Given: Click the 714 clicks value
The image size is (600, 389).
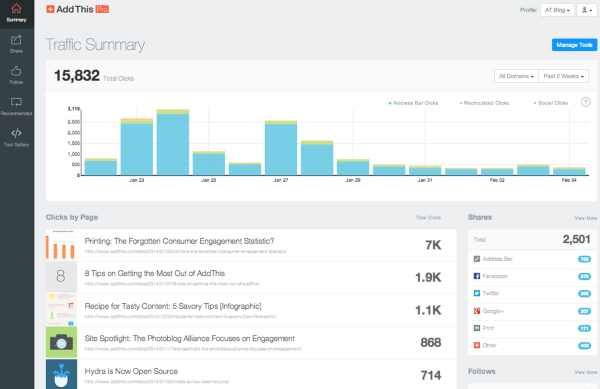Looking at the screenshot, I should coord(431,375).
